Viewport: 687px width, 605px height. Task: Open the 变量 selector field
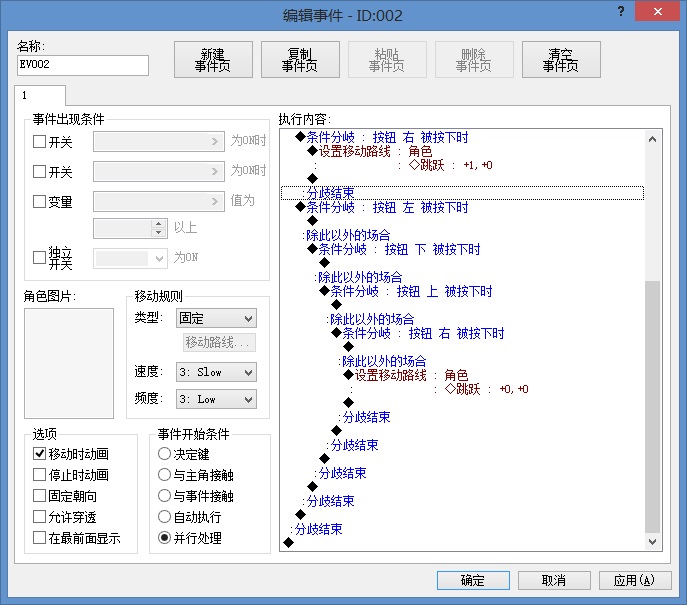coord(159,201)
